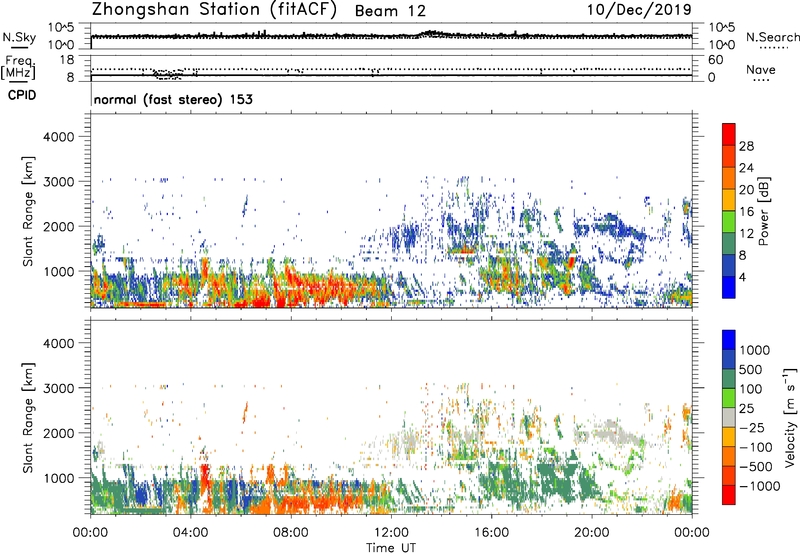Click the '60' Nave axis tick
800x554 pixels.
(715, 60)
